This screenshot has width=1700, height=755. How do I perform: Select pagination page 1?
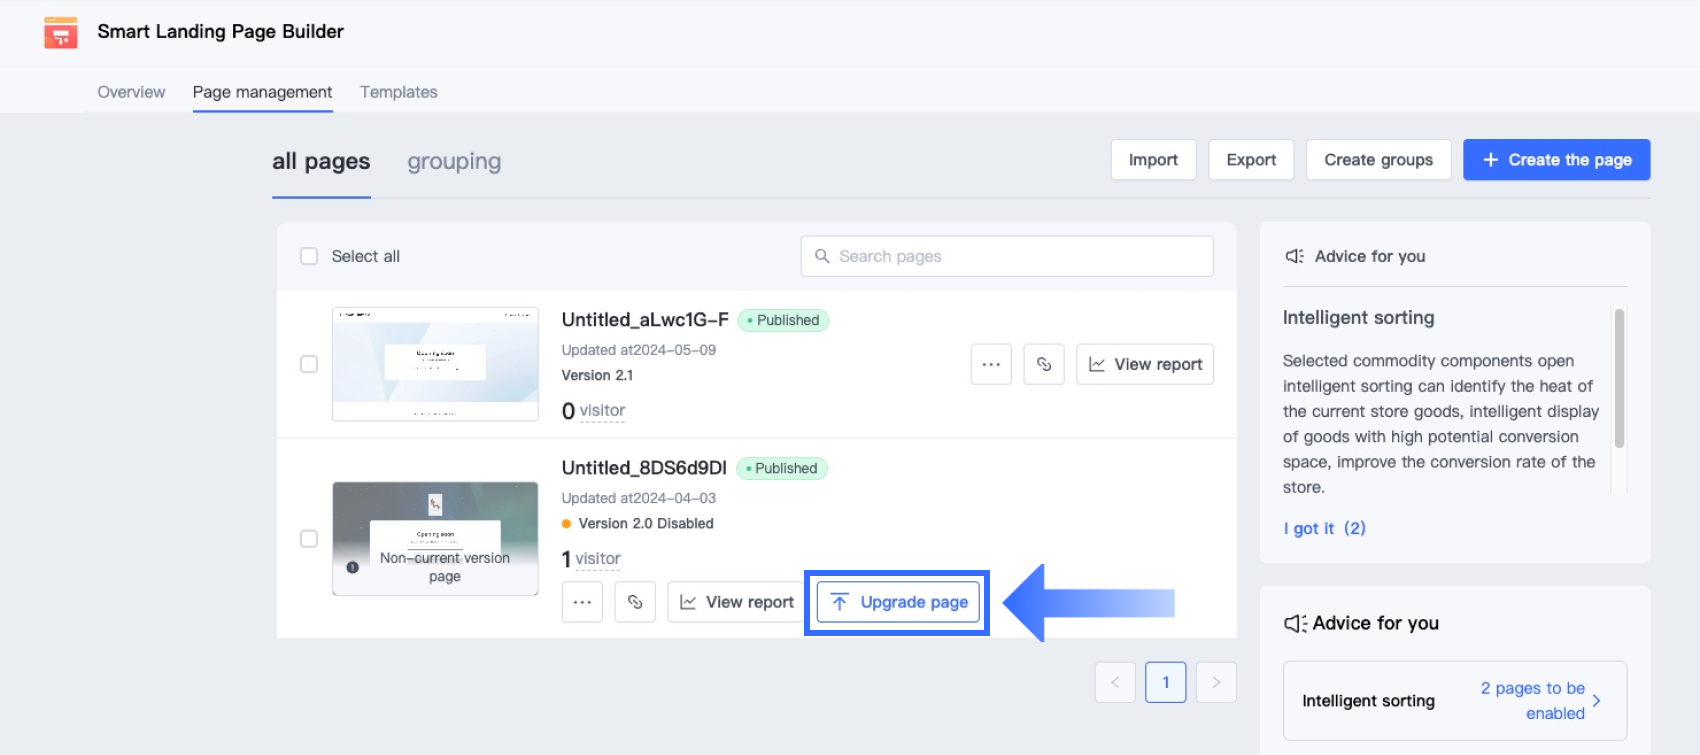pos(1166,682)
